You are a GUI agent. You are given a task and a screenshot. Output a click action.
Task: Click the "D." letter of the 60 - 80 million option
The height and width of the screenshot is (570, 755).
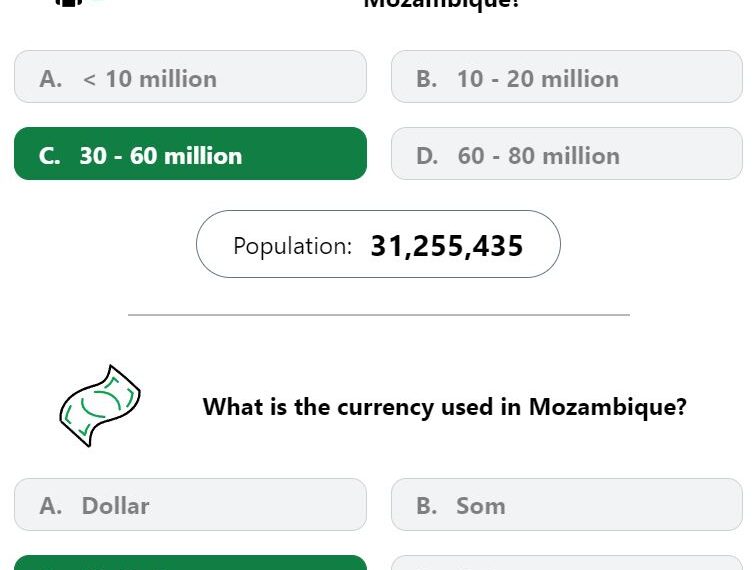(x=427, y=156)
